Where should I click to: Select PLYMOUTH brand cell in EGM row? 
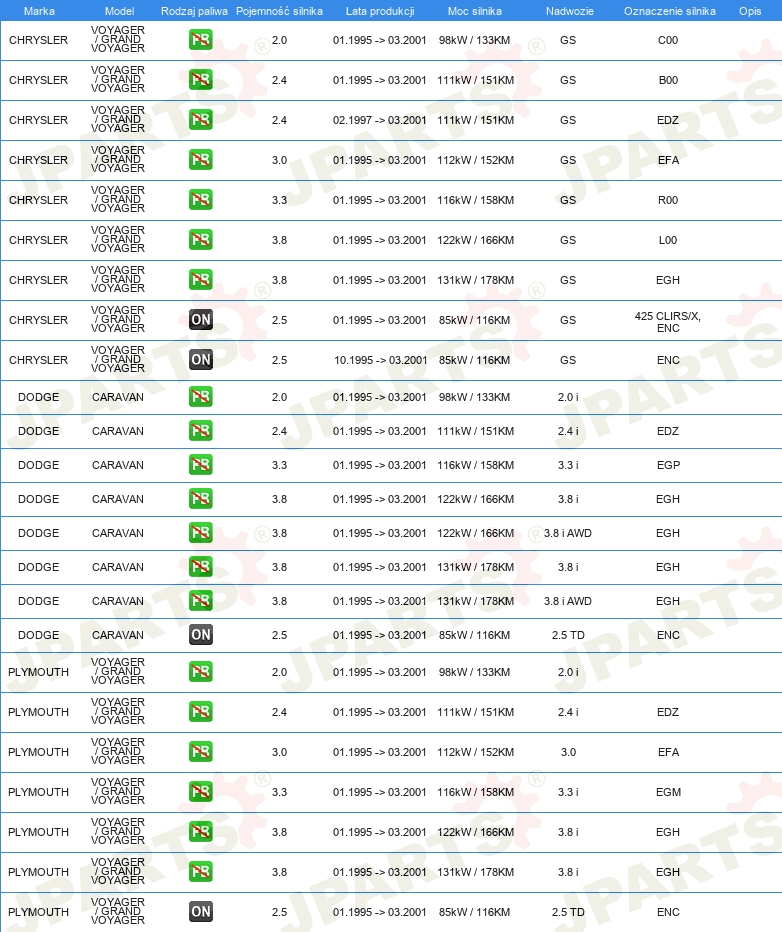pos(39,792)
